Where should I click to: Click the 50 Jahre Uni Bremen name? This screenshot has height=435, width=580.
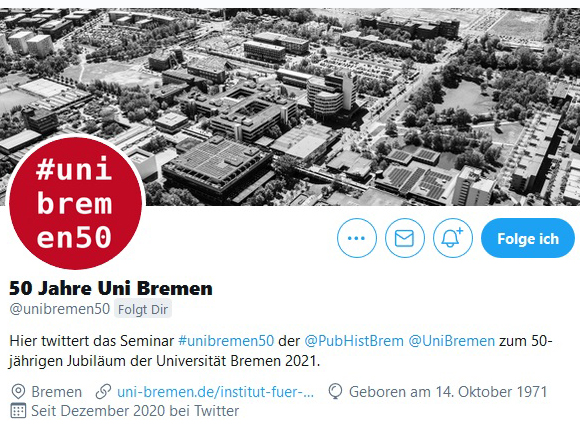tap(111, 288)
